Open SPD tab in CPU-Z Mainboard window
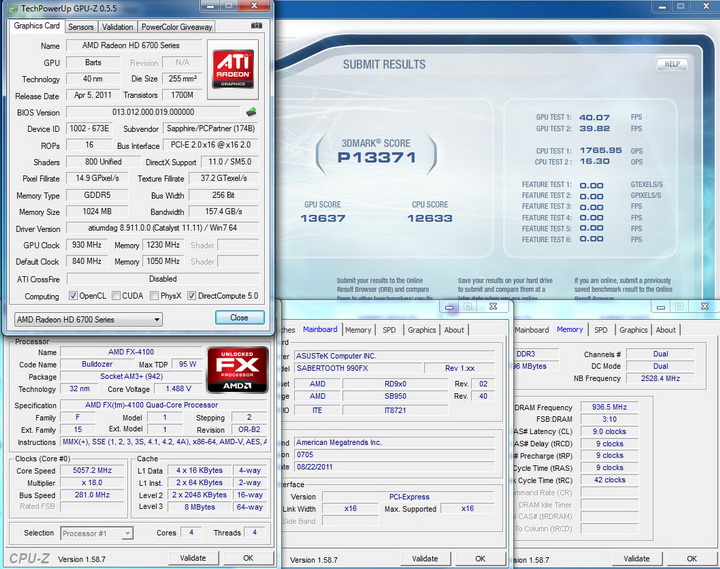 click(x=389, y=330)
